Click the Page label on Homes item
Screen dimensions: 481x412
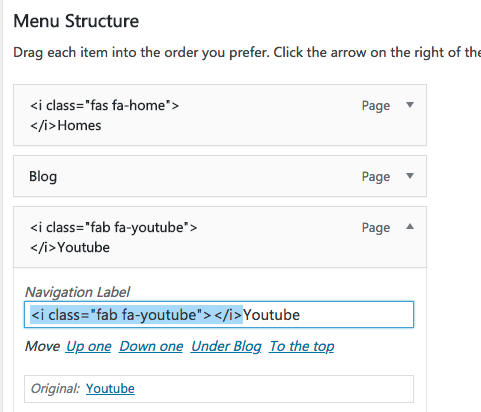(376, 106)
